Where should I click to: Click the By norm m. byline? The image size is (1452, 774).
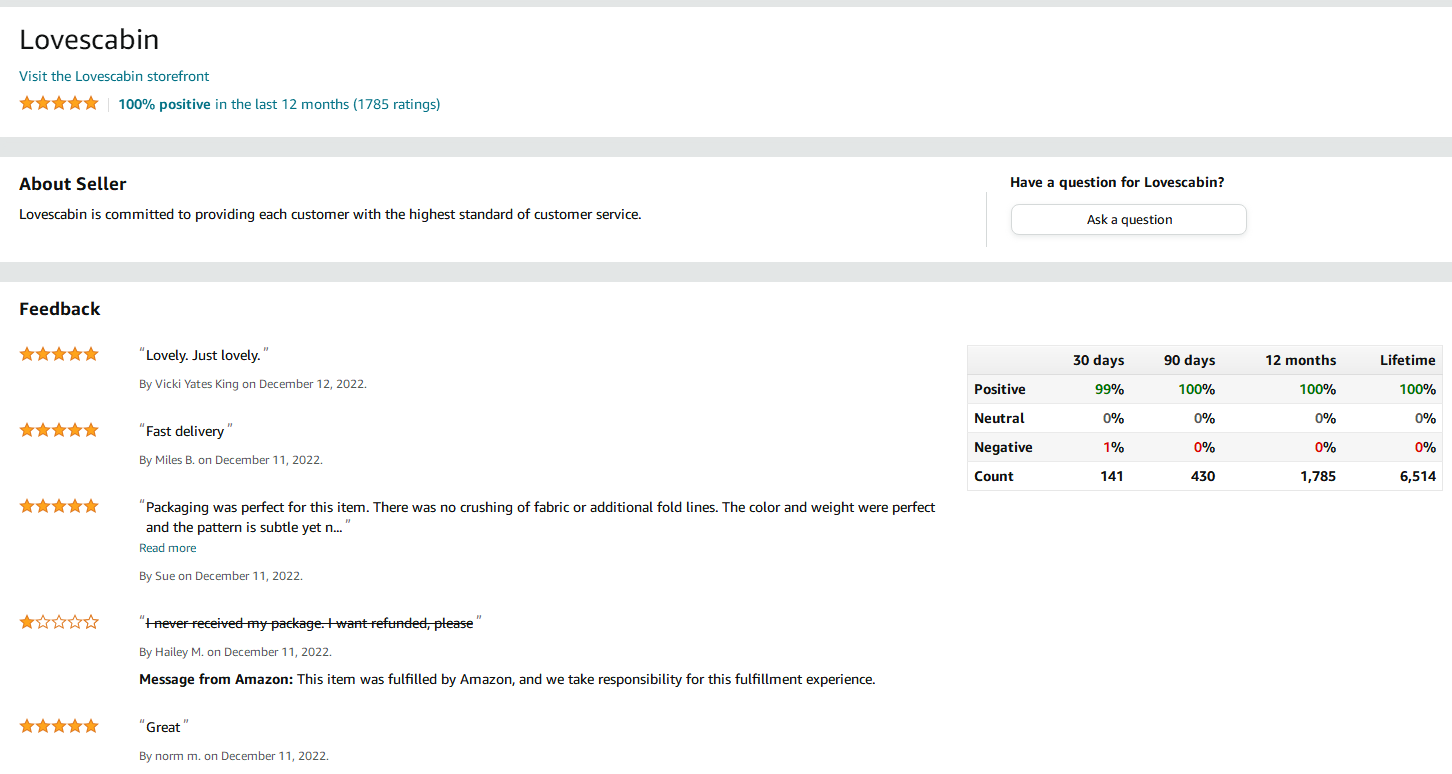[x=234, y=756]
